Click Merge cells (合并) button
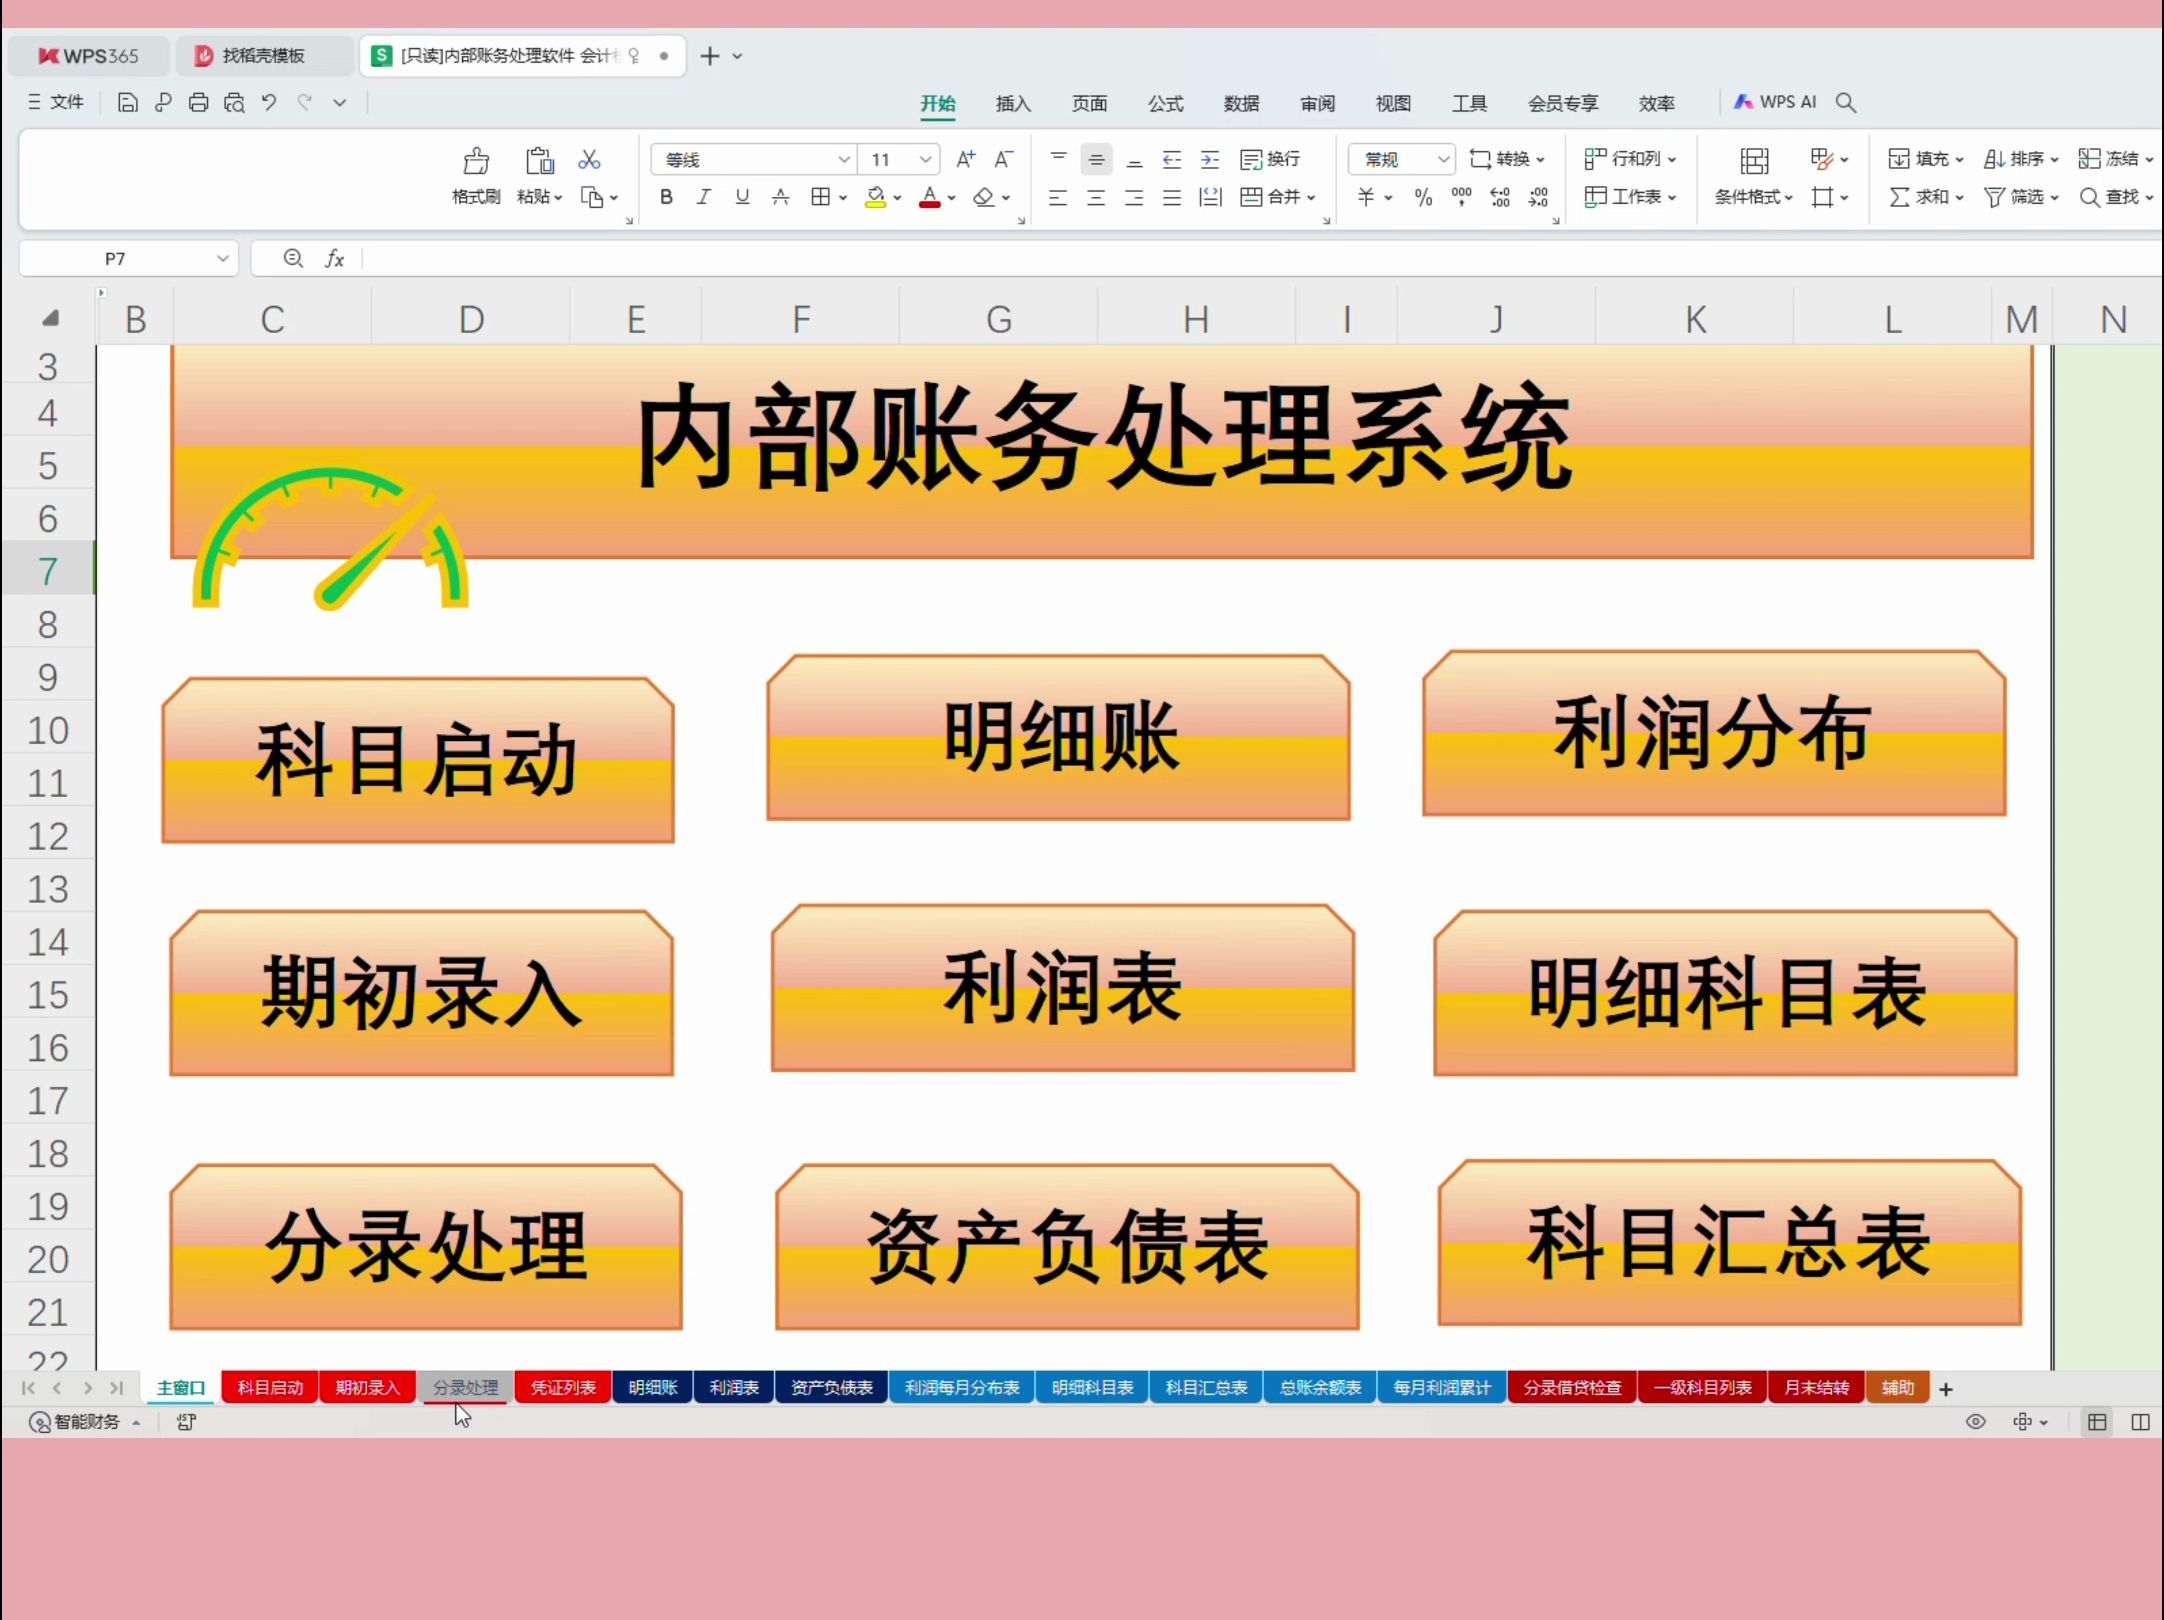This screenshot has width=2164, height=1620. click(1277, 197)
